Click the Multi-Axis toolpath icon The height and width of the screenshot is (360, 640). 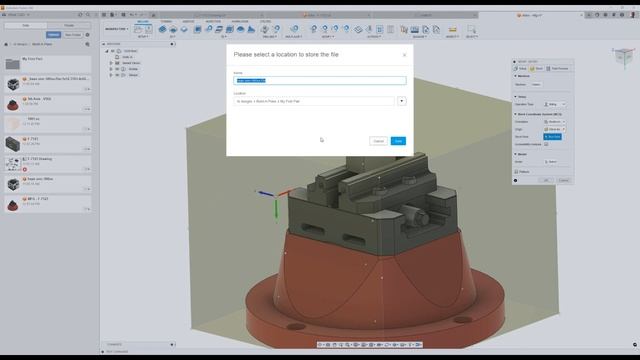coord(294,29)
